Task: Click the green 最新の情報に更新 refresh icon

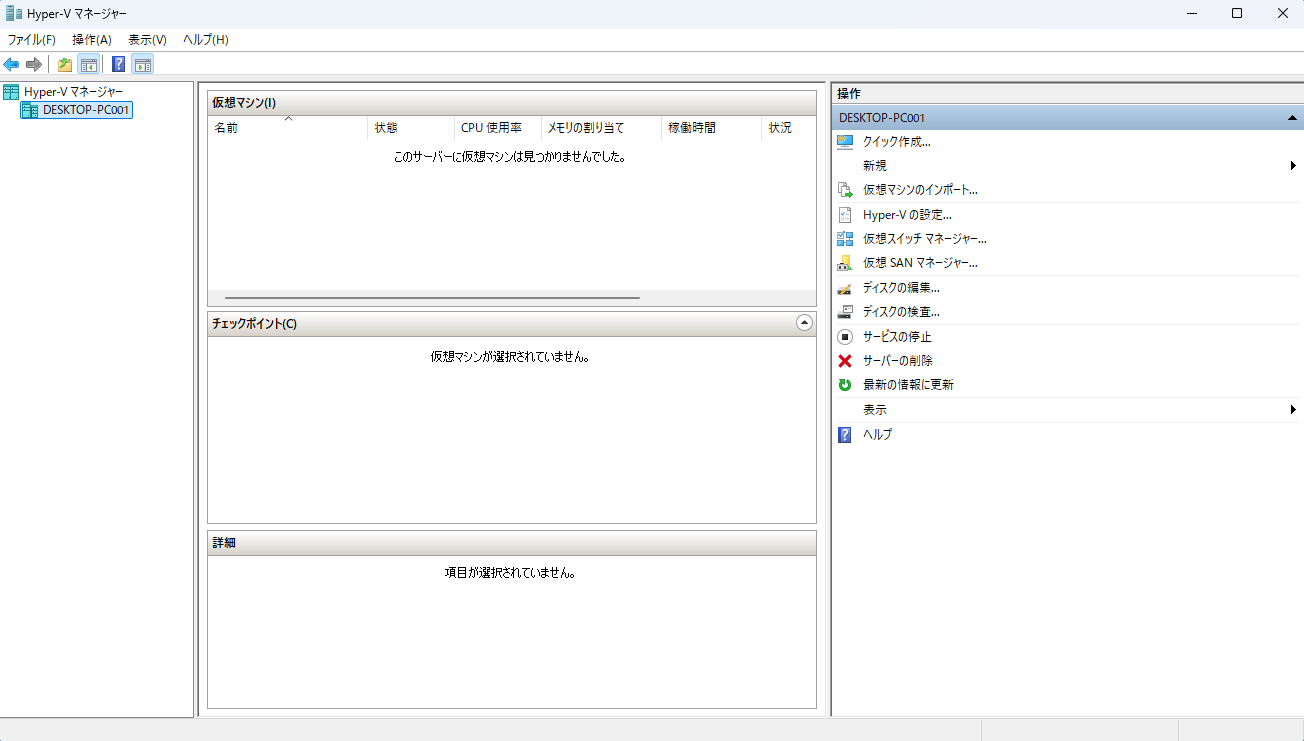Action: (845, 385)
